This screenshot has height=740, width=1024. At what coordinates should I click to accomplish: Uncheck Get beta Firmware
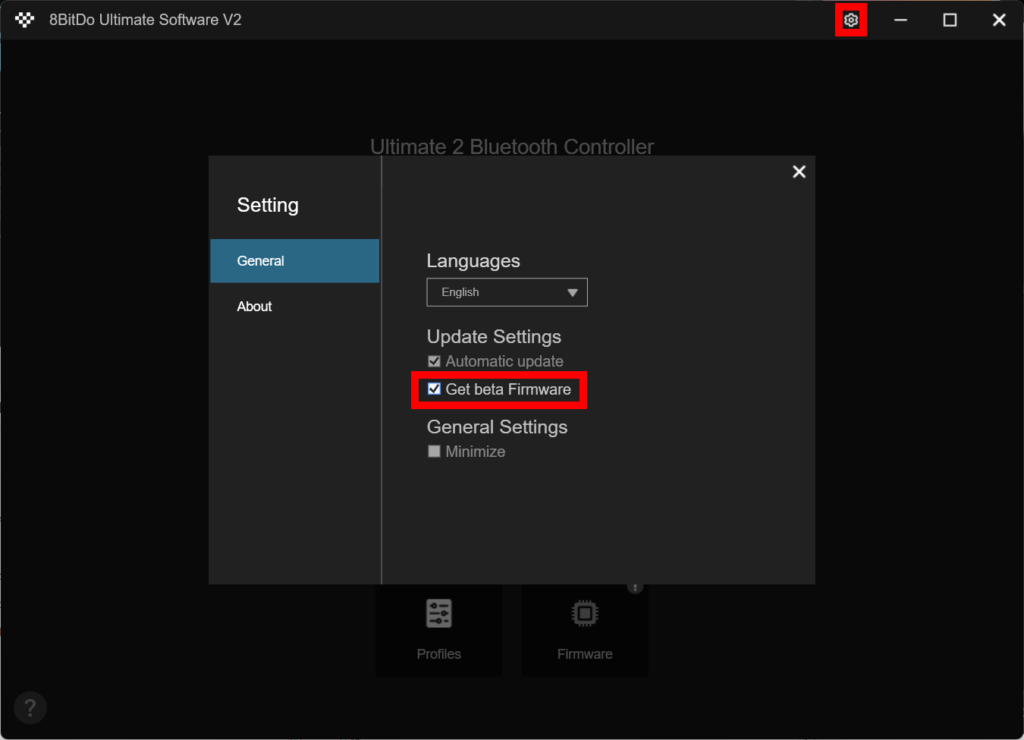(434, 389)
